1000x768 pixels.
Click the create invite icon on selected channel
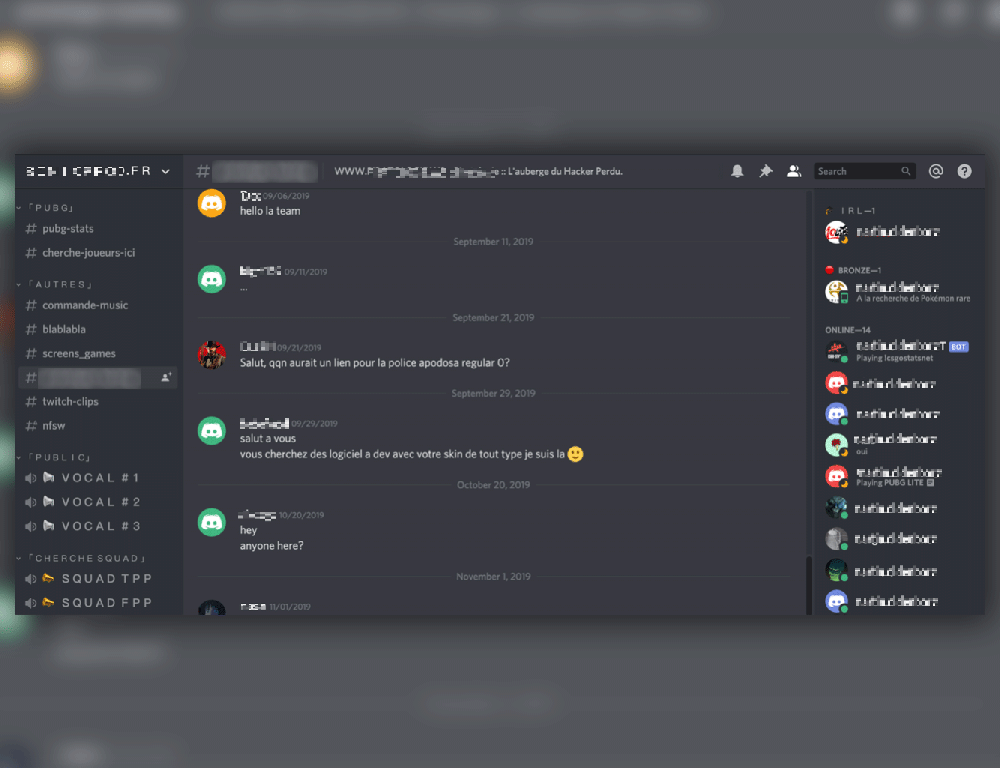(x=166, y=378)
